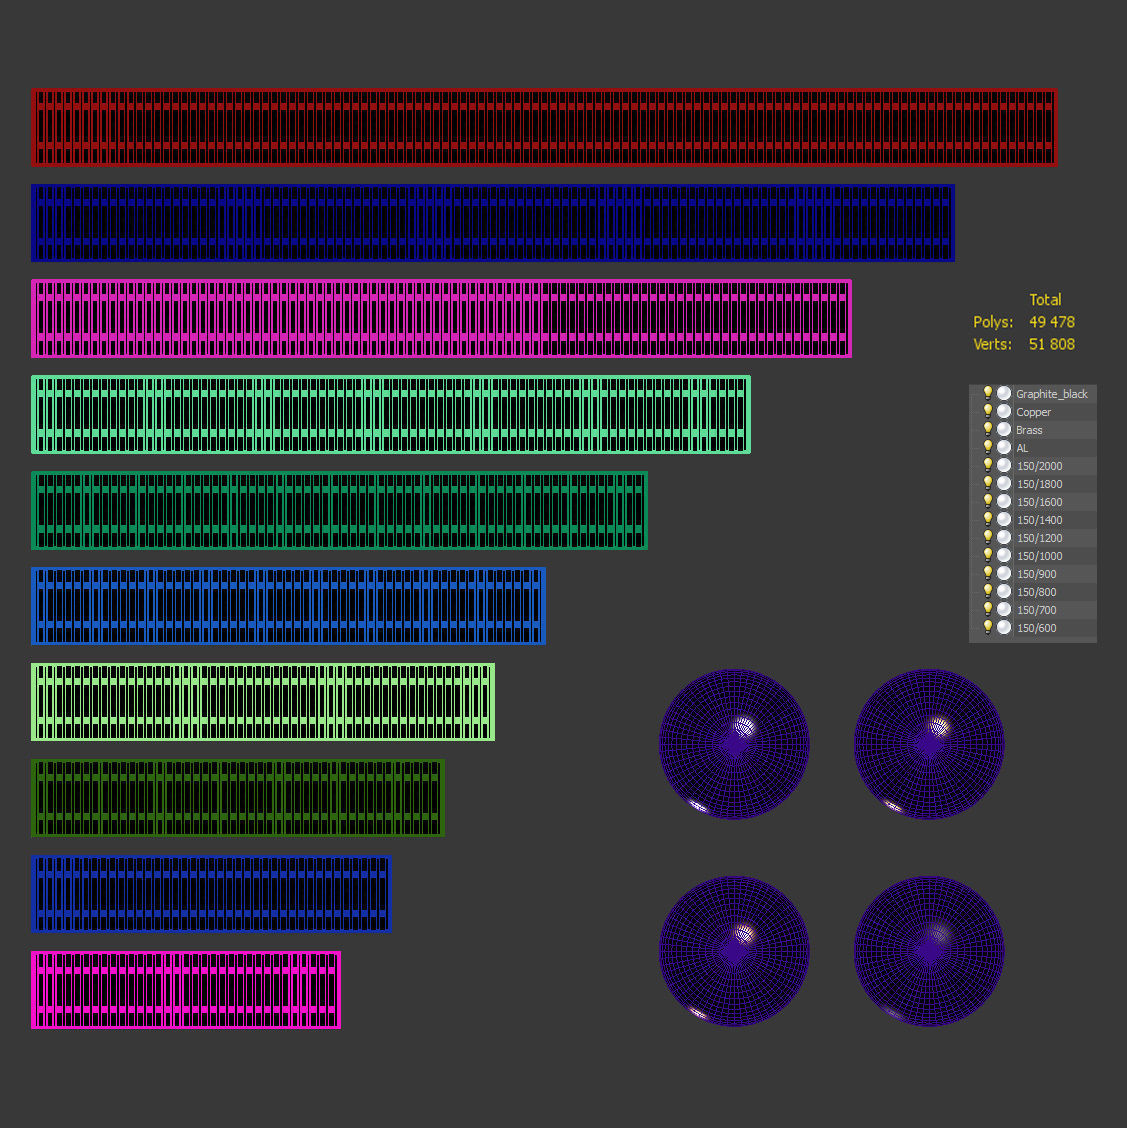
Task: Select the dark teal green wireframe grille
Action: [x=339, y=511]
